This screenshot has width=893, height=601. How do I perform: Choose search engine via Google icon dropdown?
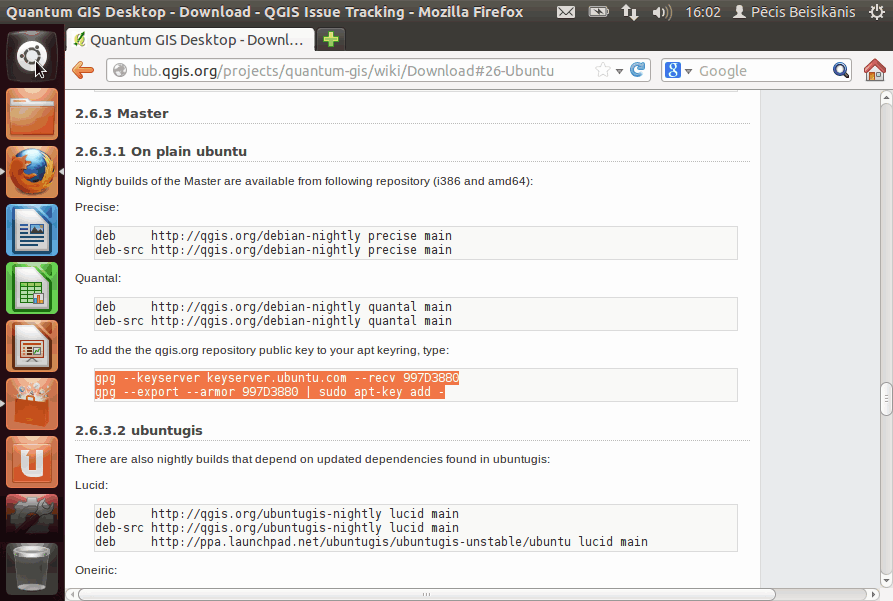coord(678,71)
